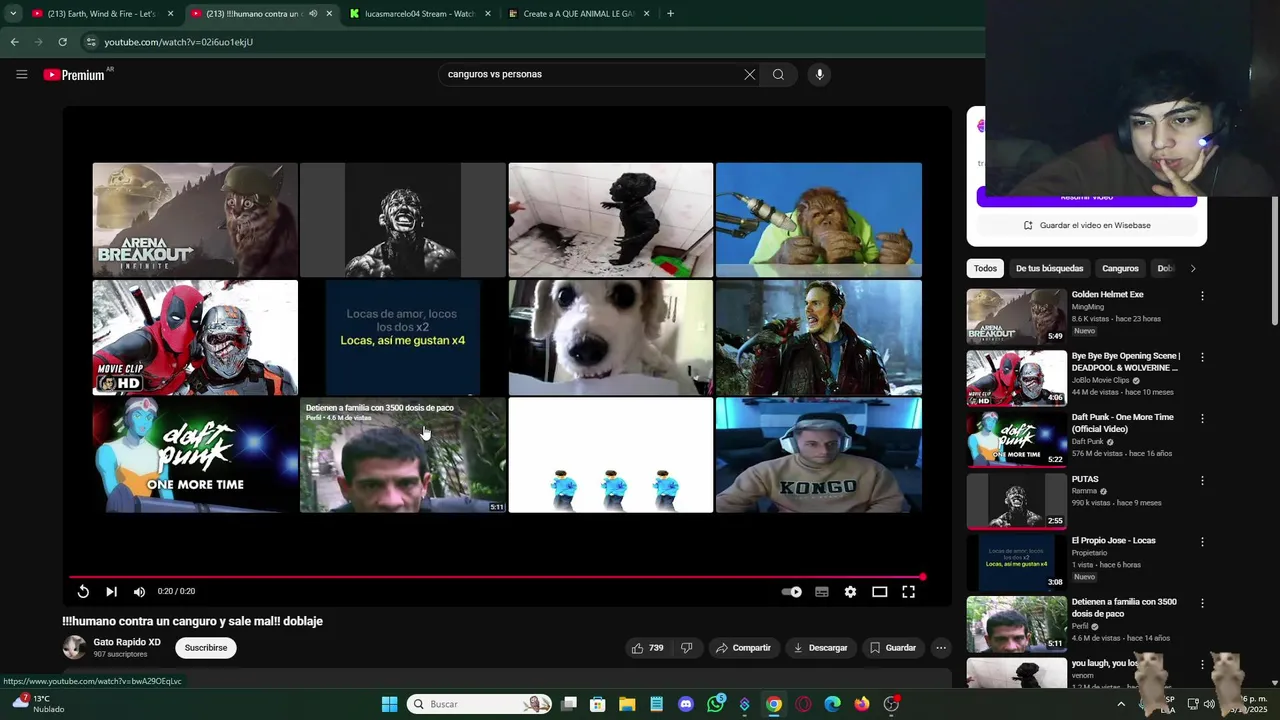Image resolution: width=1280 pixels, height=720 pixels.
Task: Toggle the autoplay switch in the player
Action: pyautogui.click(x=791, y=592)
